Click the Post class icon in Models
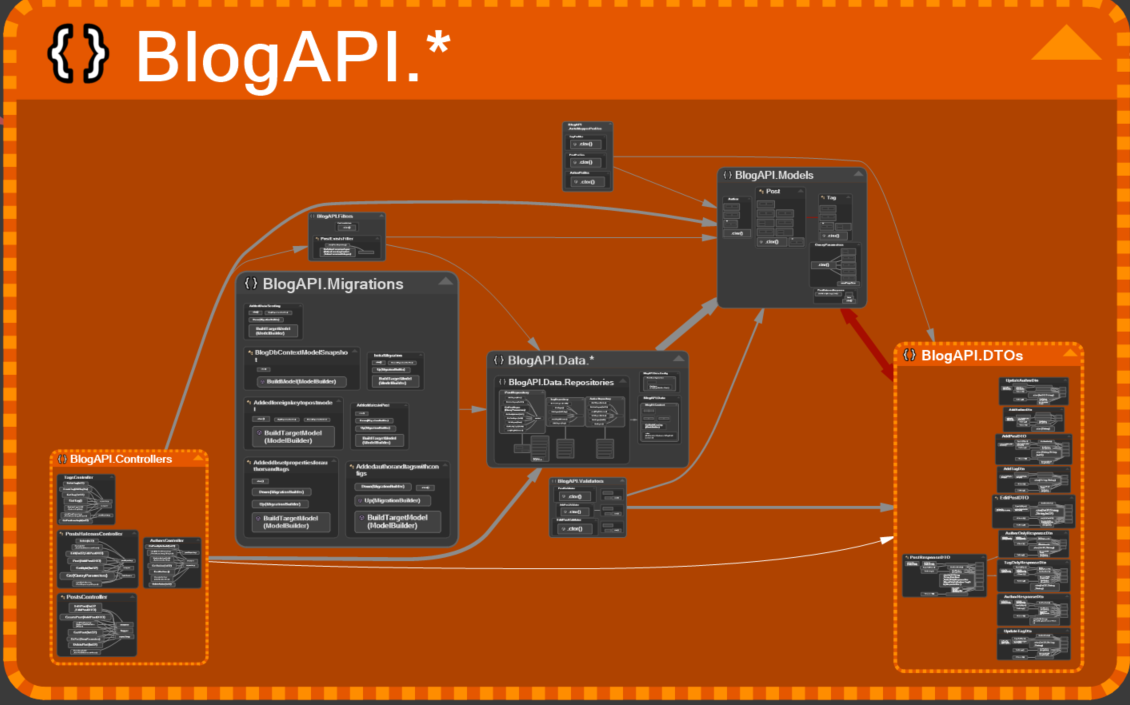The height and width of the screenshot is (705, 1130). [760, 190]
